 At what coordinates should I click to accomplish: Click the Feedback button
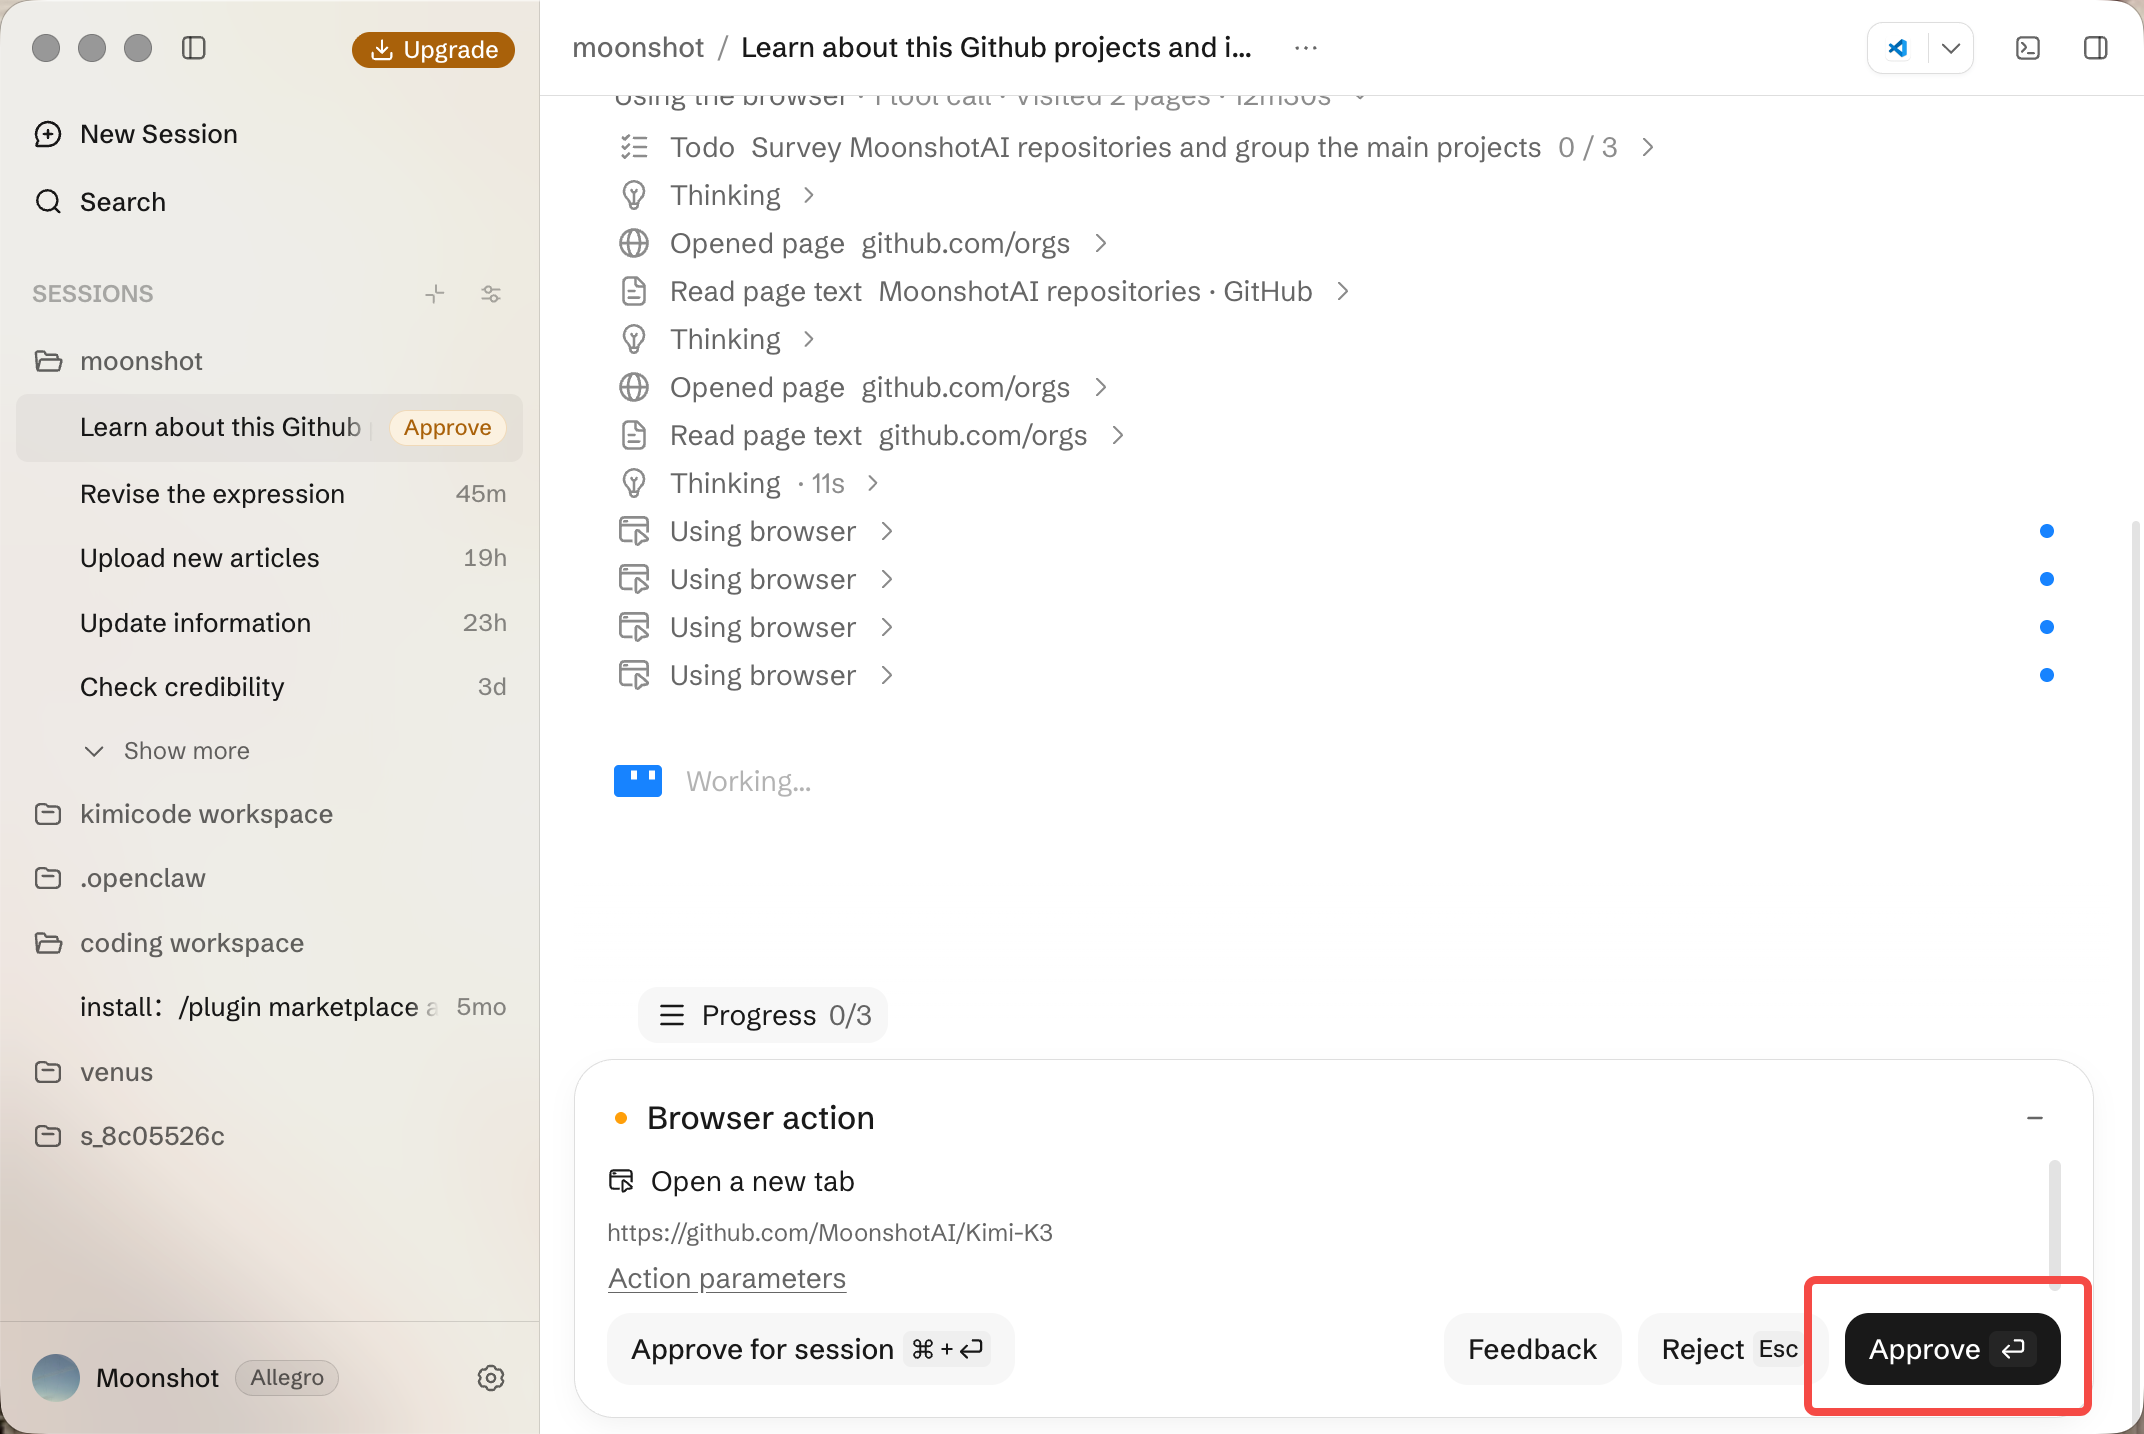click(x=1532, y=1349)
